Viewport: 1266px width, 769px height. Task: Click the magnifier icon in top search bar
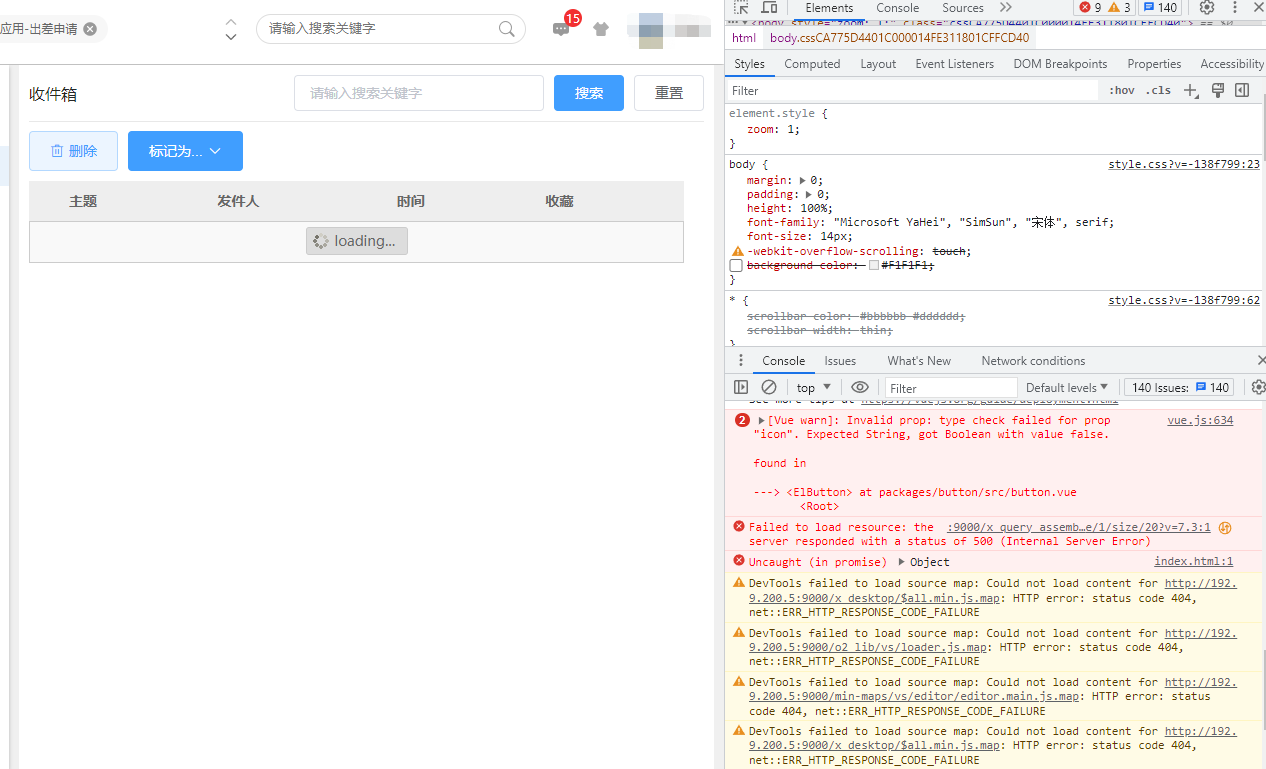click(507, 29)
